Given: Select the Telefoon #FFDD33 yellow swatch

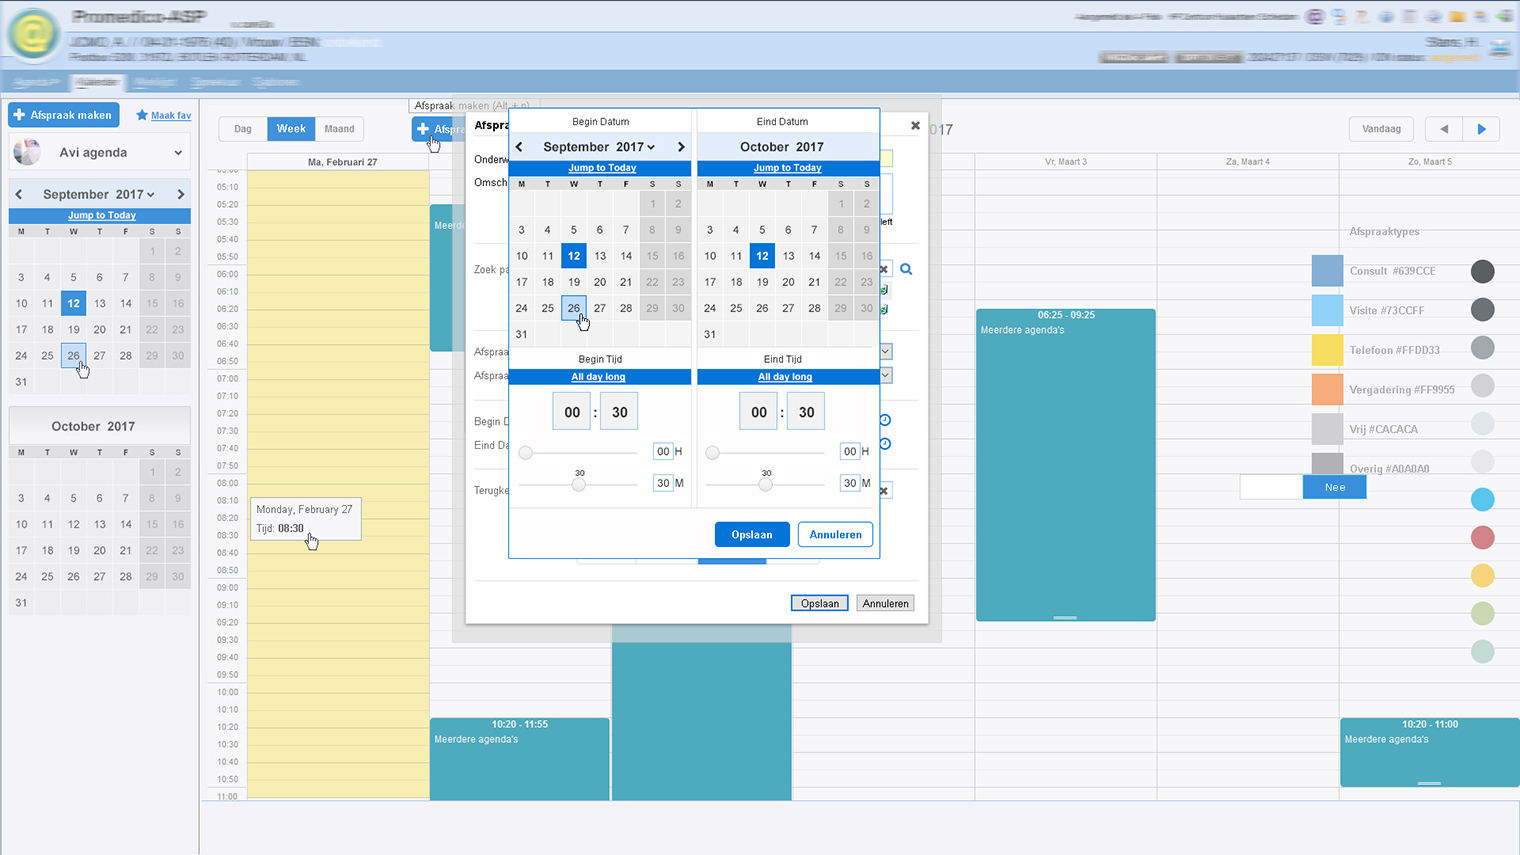Looking at the screenshot, I should 1327,350.
